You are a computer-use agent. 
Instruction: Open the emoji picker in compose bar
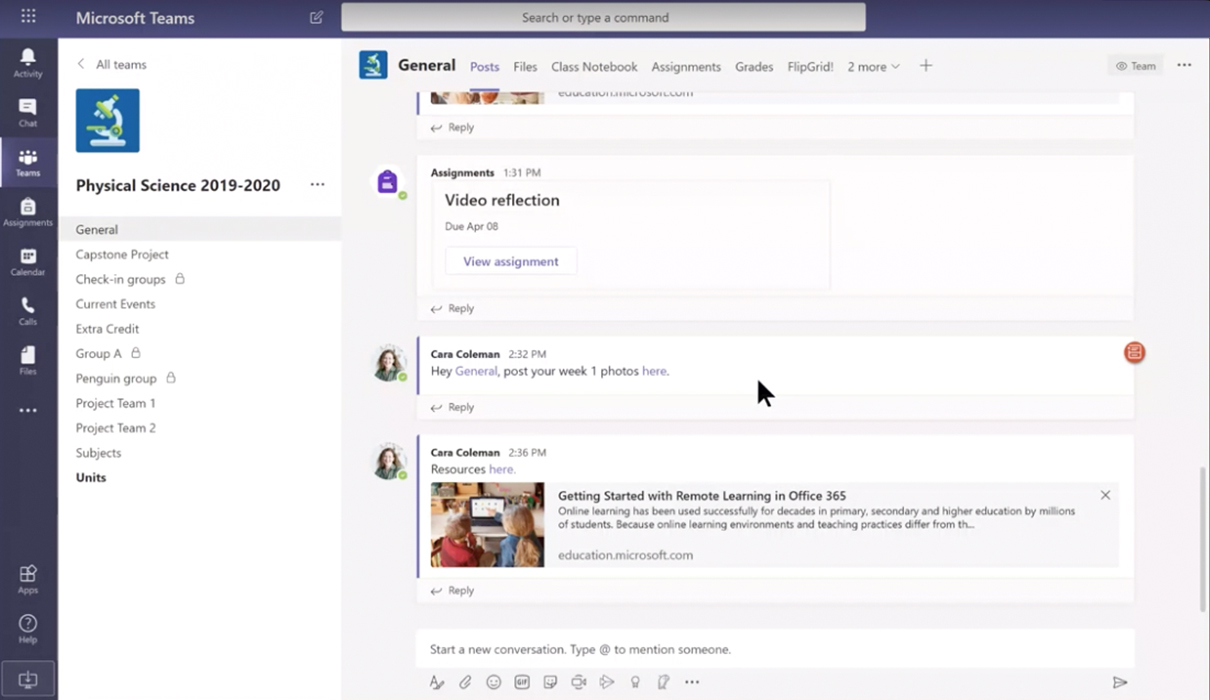tap(493, 682)
